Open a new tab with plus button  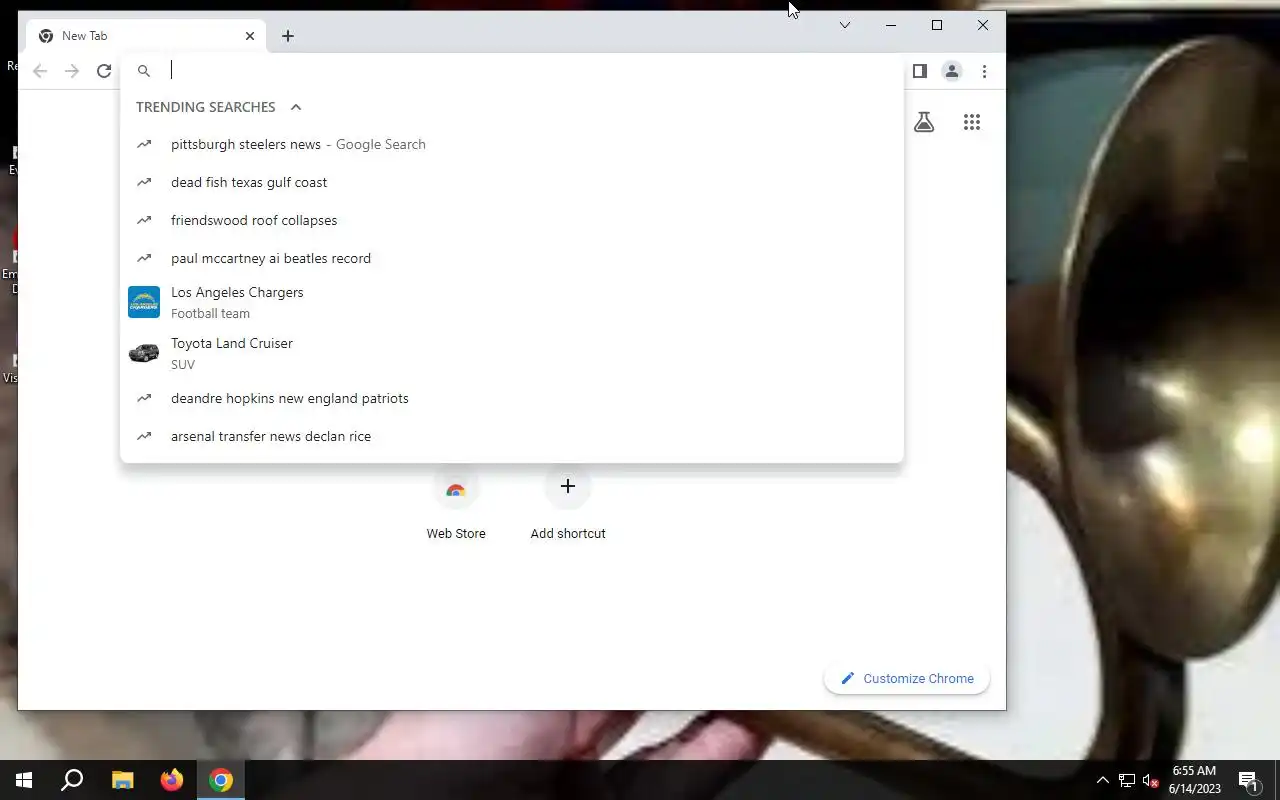point(288,36)
